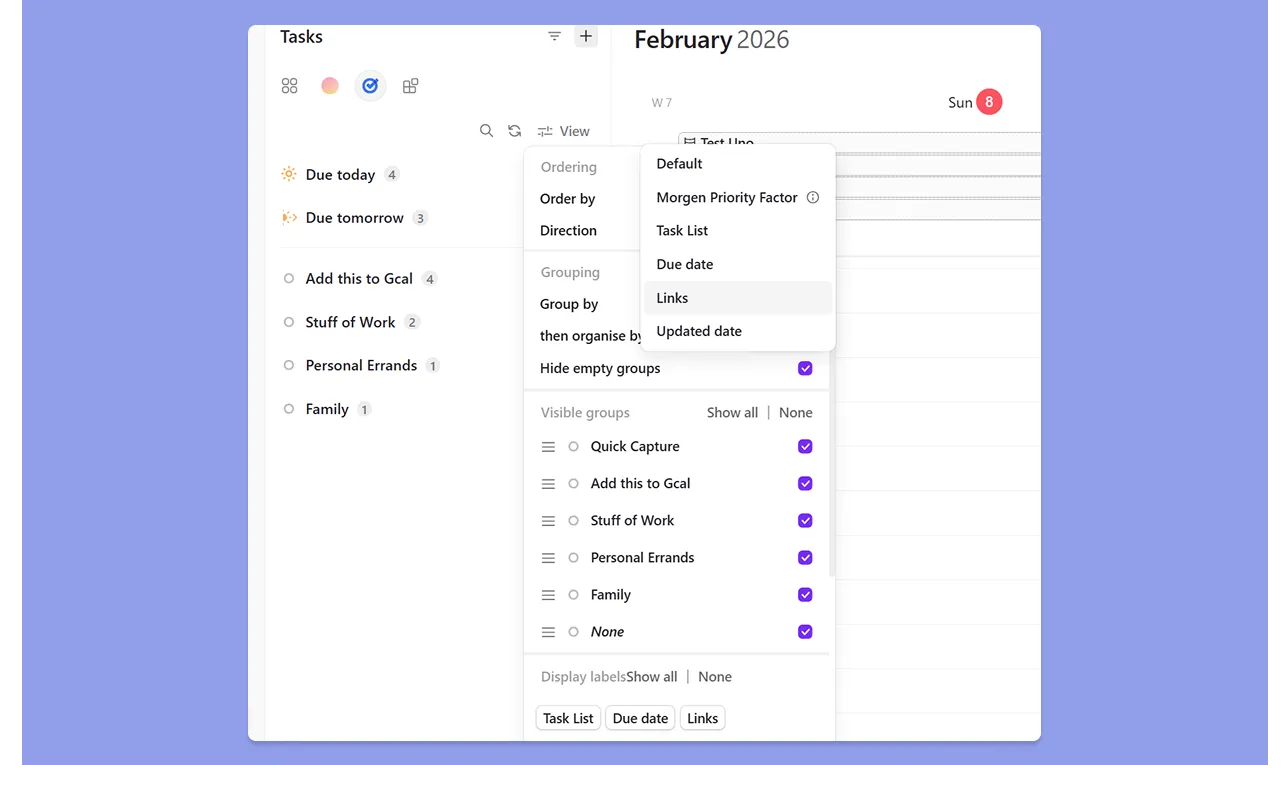Uncheck the Quick Capture visible group
The width and height of the screenshot is (1288, 788).
805,446
